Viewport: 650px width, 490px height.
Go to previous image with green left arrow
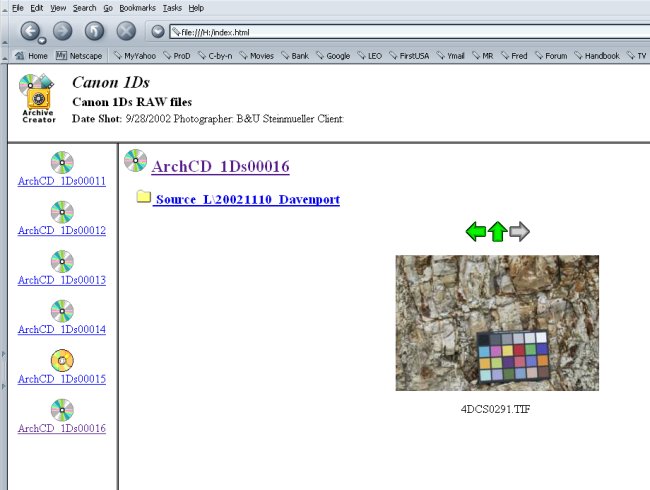(475, 231)
